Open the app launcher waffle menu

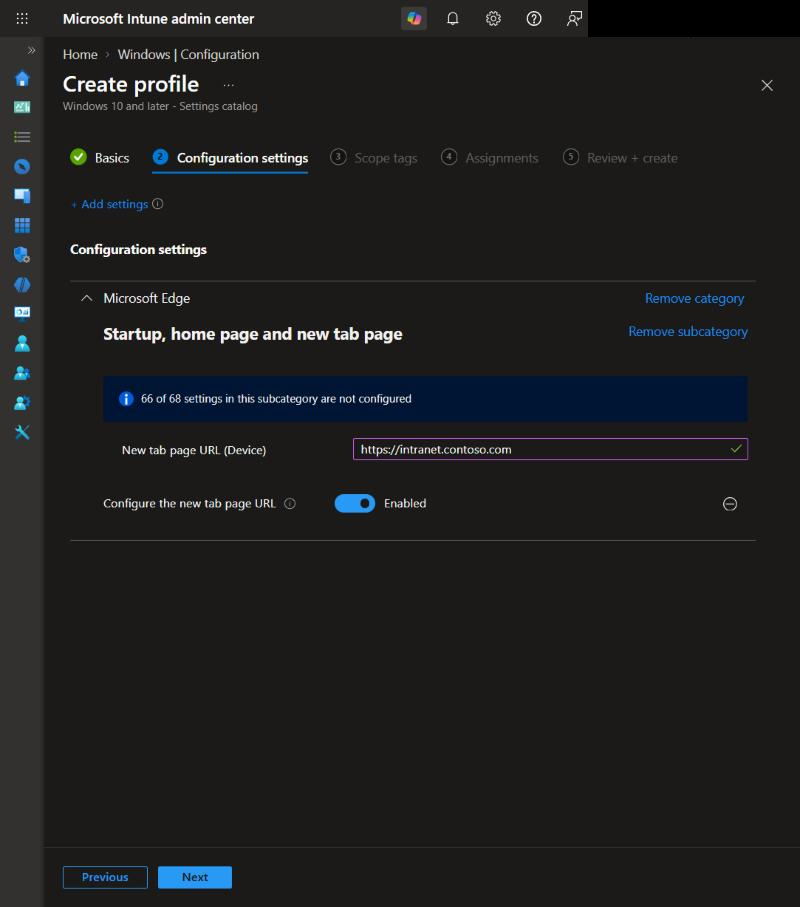22,19
